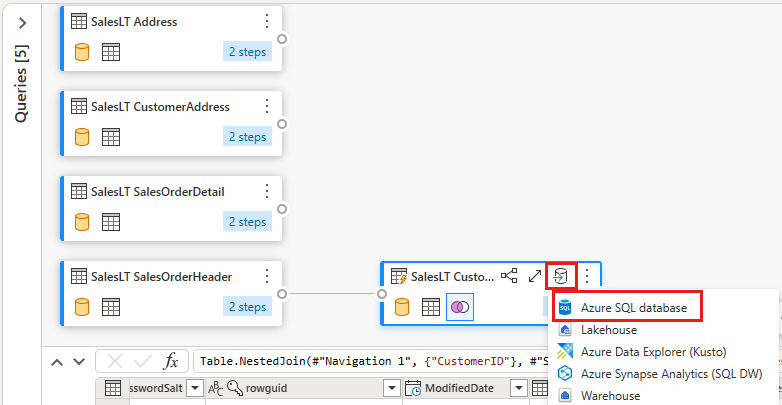Cancel the formula edit with X

[115, 362]
